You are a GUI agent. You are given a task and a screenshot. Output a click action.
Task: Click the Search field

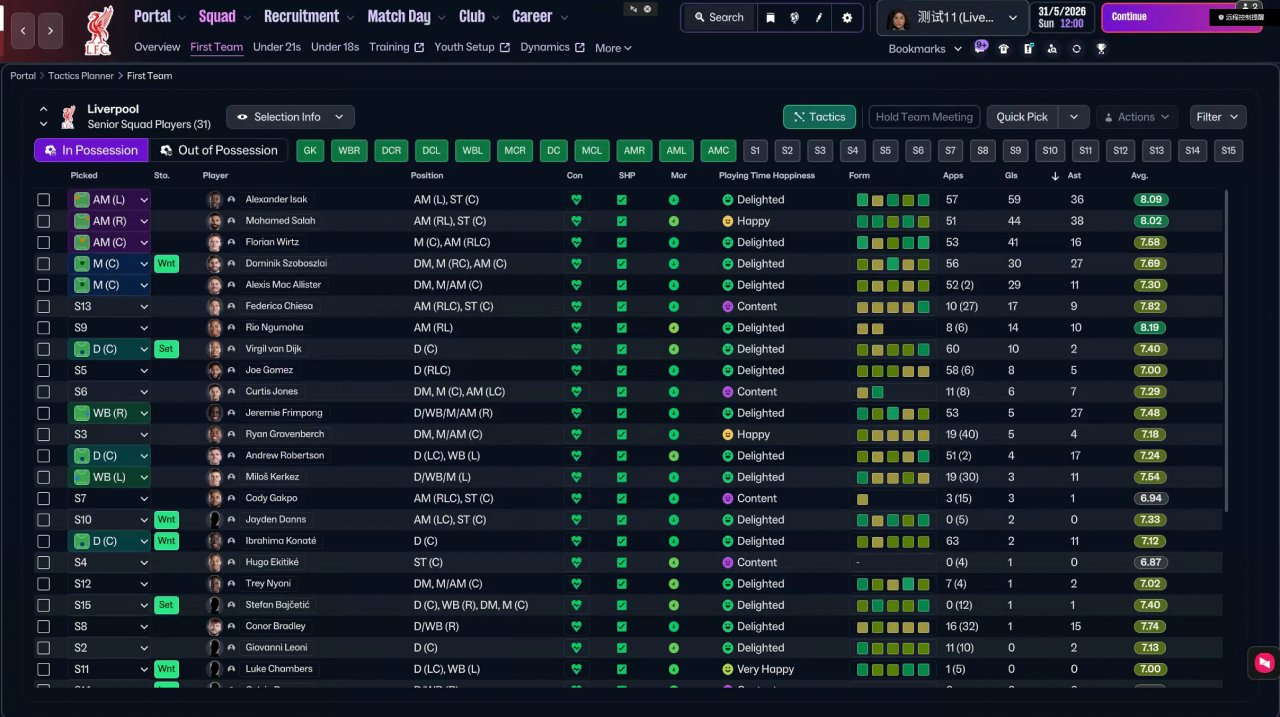coord(719,17)
